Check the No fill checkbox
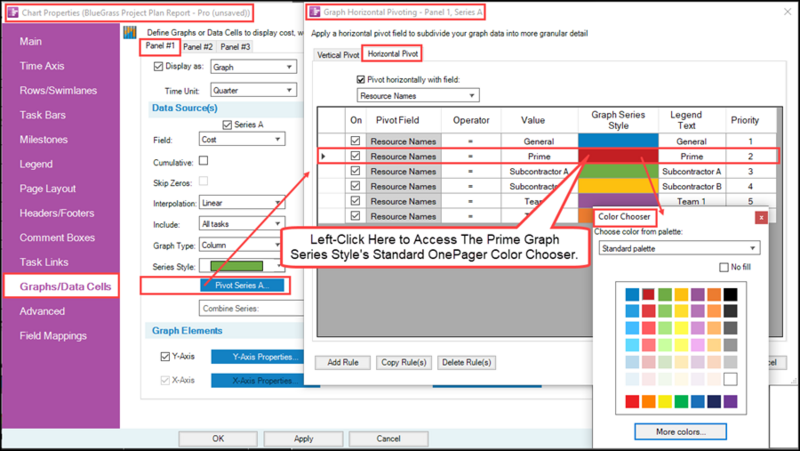Screen dimensions: 800x451 723,267
